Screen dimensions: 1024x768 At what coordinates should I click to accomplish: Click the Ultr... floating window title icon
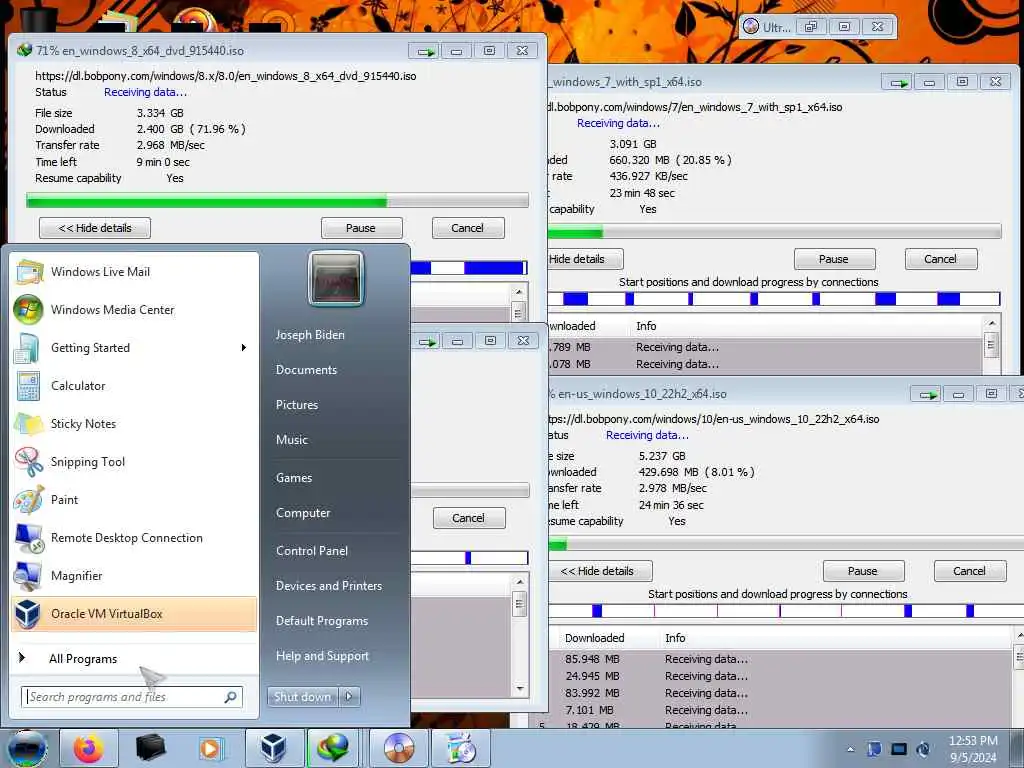[x=752, y=27]
